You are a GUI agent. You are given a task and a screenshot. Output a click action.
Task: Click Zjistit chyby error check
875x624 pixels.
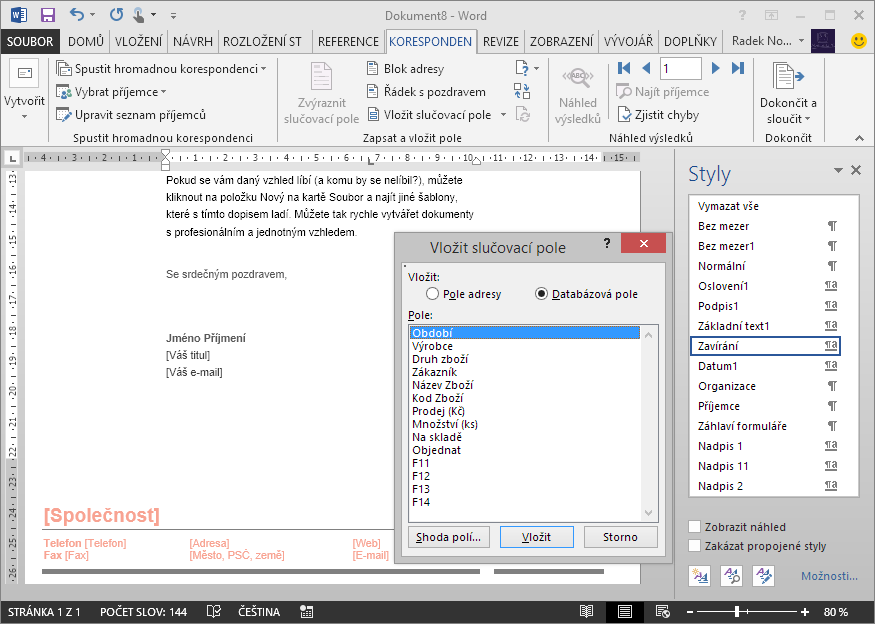coord(658,114)
